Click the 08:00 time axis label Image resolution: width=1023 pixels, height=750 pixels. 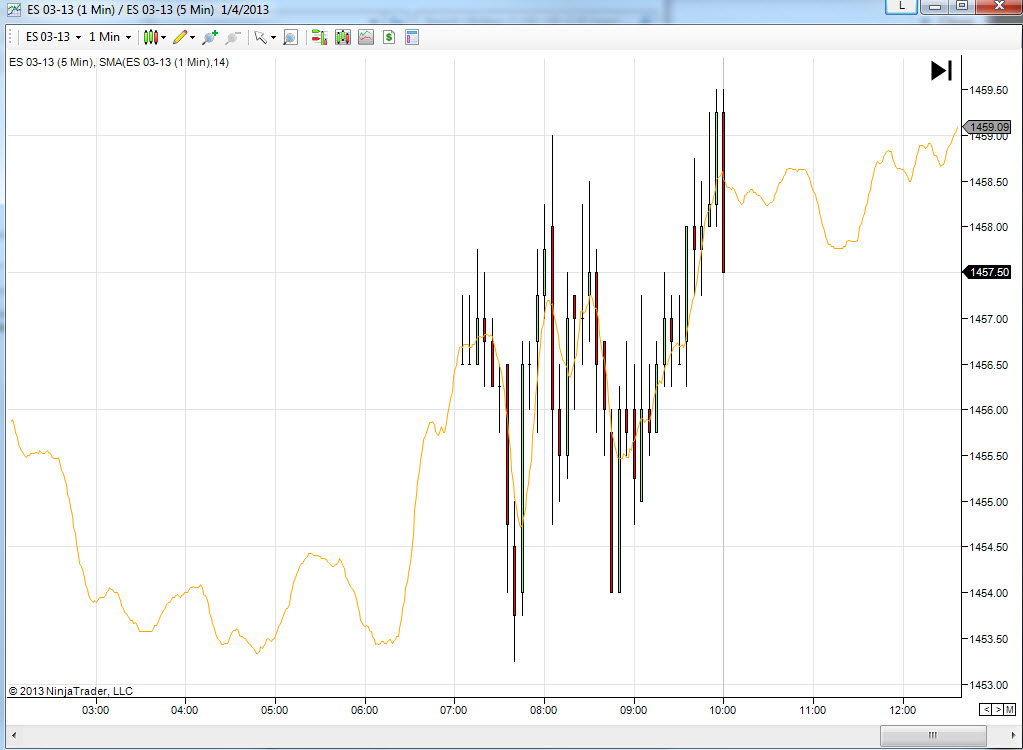tap(543, 710)
